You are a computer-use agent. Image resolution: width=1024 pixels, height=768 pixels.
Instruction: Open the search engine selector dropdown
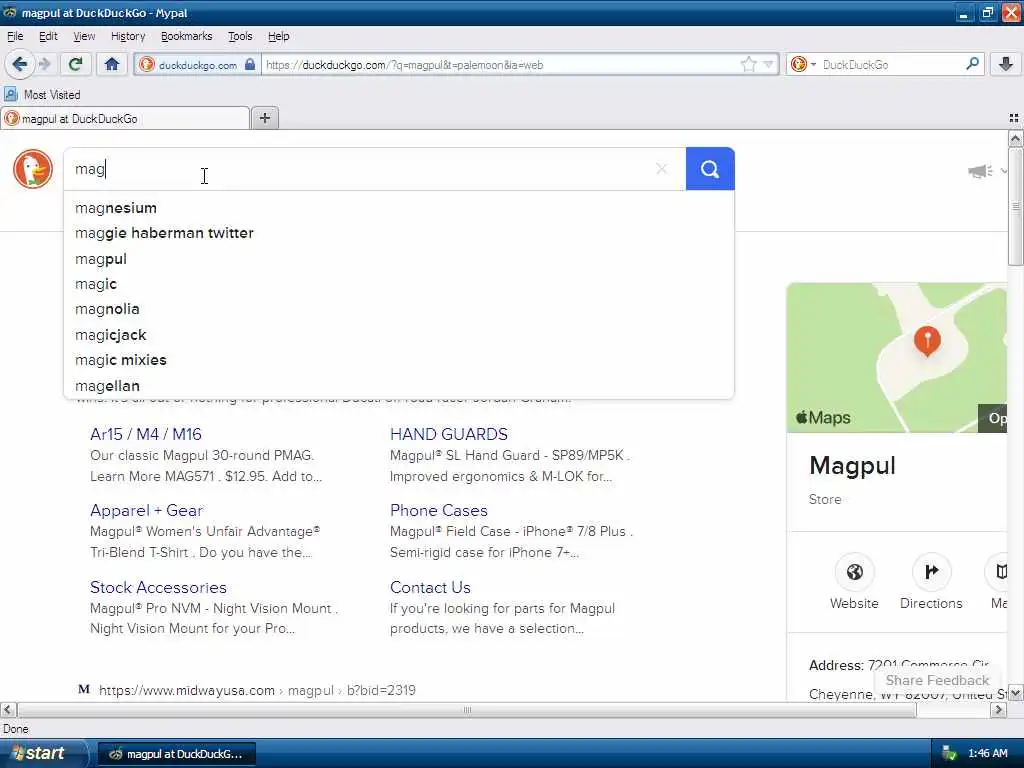[x=803, y=64]
